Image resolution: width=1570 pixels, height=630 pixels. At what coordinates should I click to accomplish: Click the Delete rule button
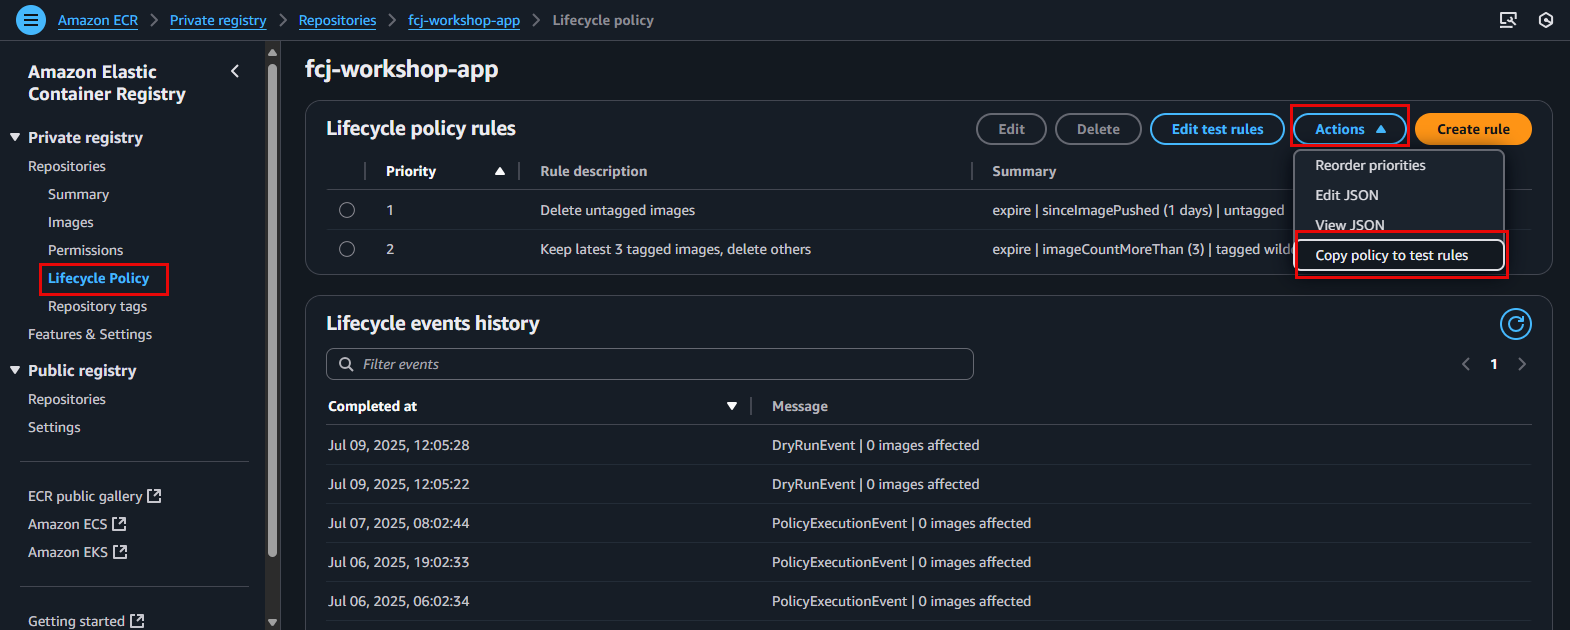click(1098, 129)
